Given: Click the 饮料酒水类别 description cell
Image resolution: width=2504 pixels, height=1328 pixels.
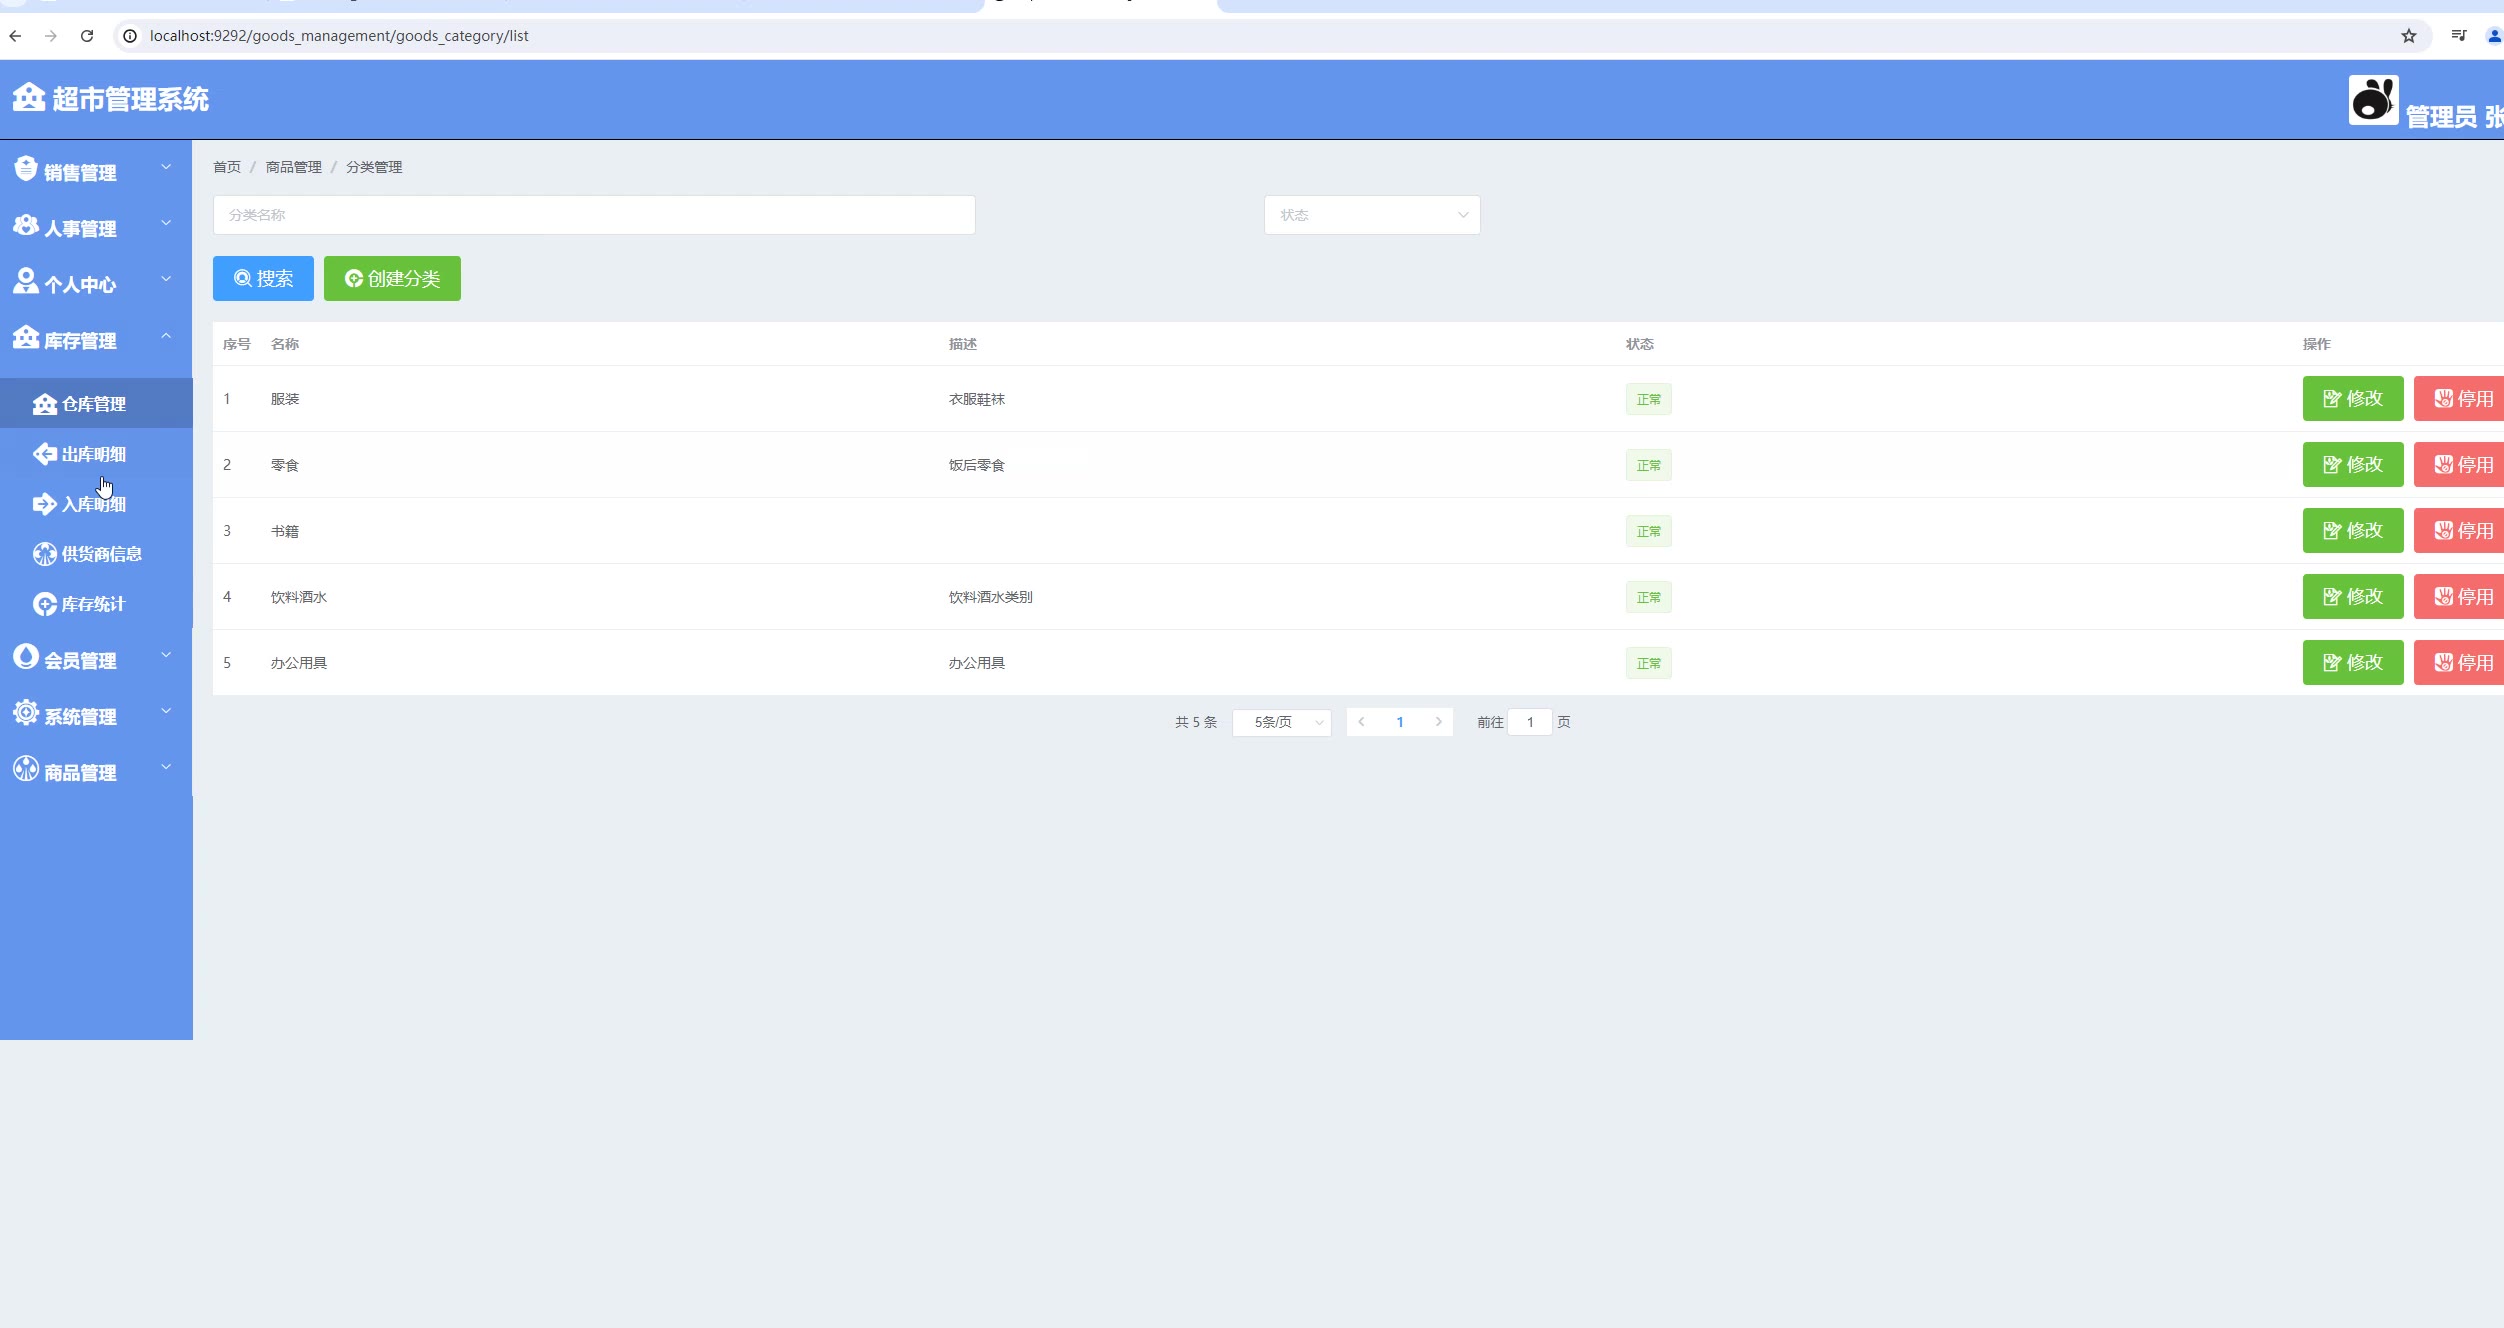Looking at the screenshot, I should click(x=991, y=597).
